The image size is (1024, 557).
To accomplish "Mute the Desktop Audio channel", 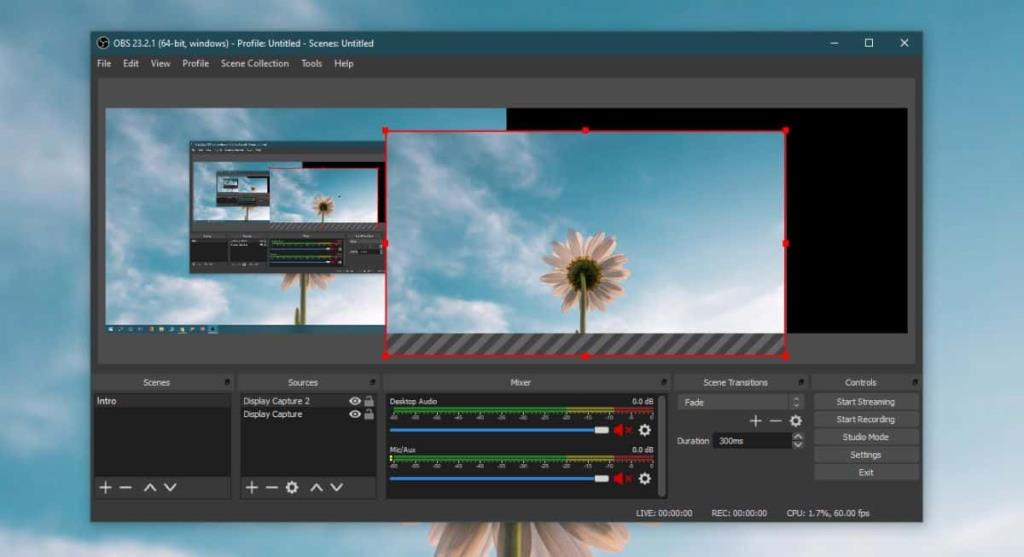I will [x=622, y=430].
